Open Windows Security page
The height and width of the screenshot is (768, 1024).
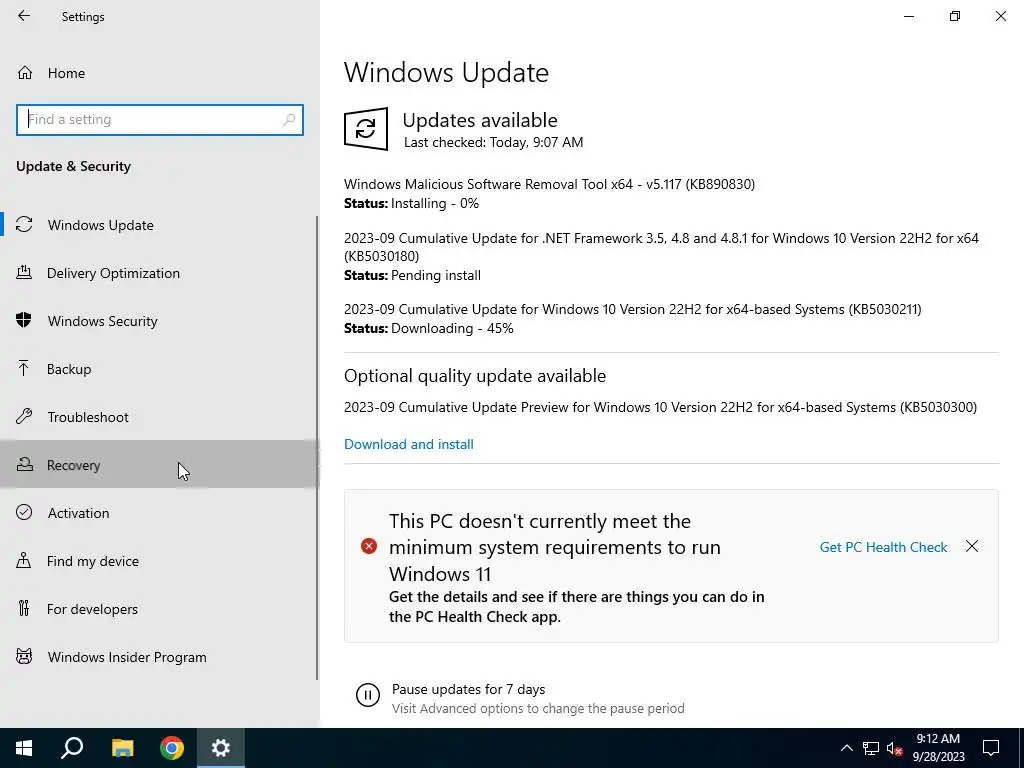[103, 321]
